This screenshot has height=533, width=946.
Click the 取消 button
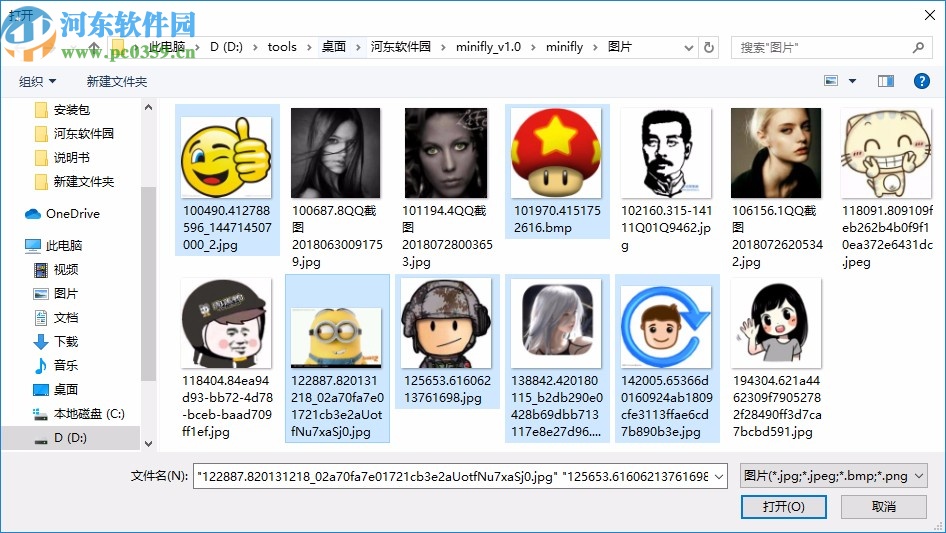point(884,506)
